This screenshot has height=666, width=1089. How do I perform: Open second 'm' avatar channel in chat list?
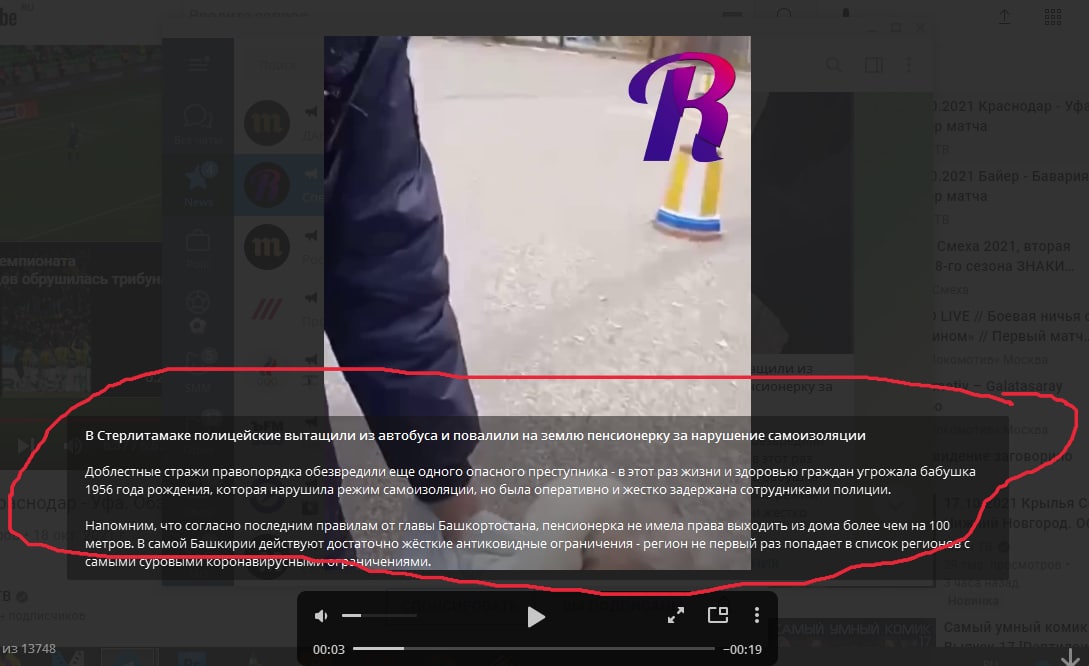coord(267,247)
